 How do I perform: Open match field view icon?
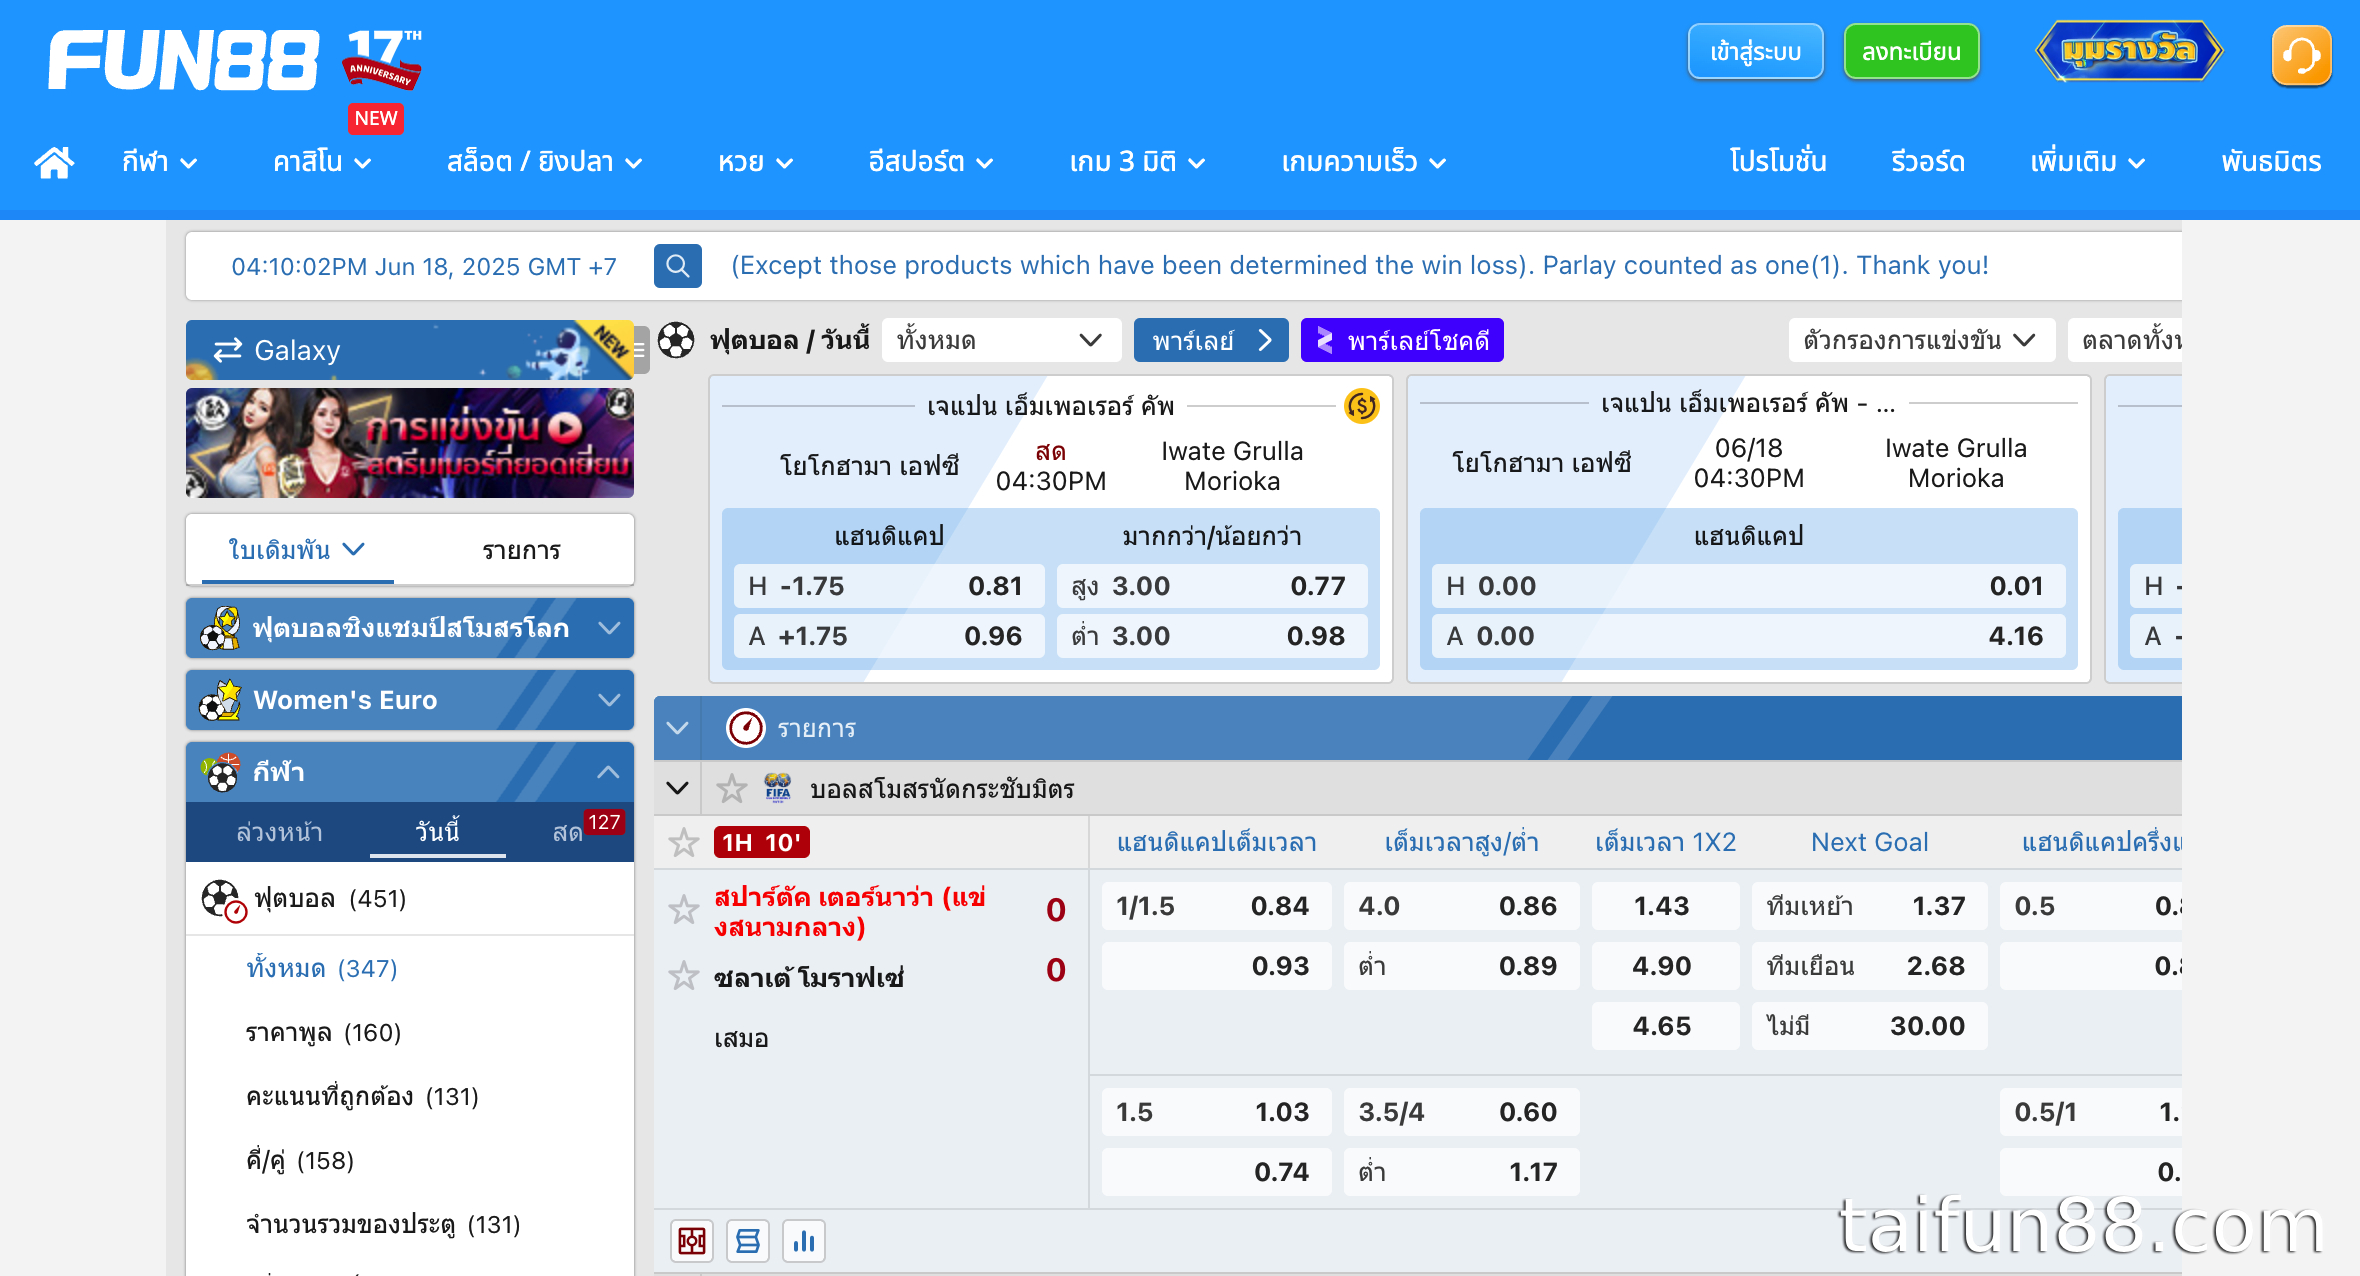point(692,1241)
